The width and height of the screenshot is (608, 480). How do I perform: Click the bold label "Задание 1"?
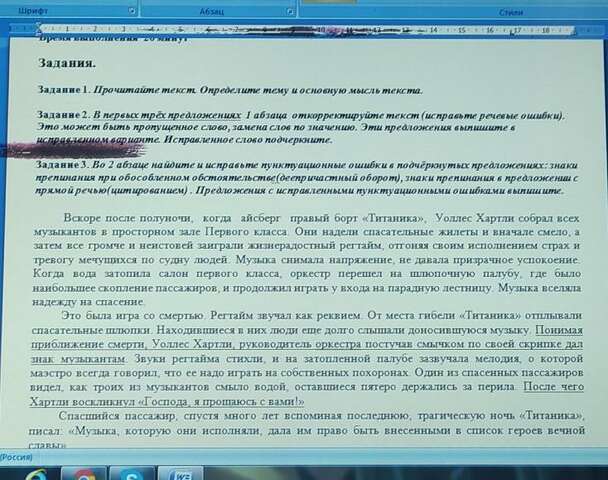pos(64,90)
